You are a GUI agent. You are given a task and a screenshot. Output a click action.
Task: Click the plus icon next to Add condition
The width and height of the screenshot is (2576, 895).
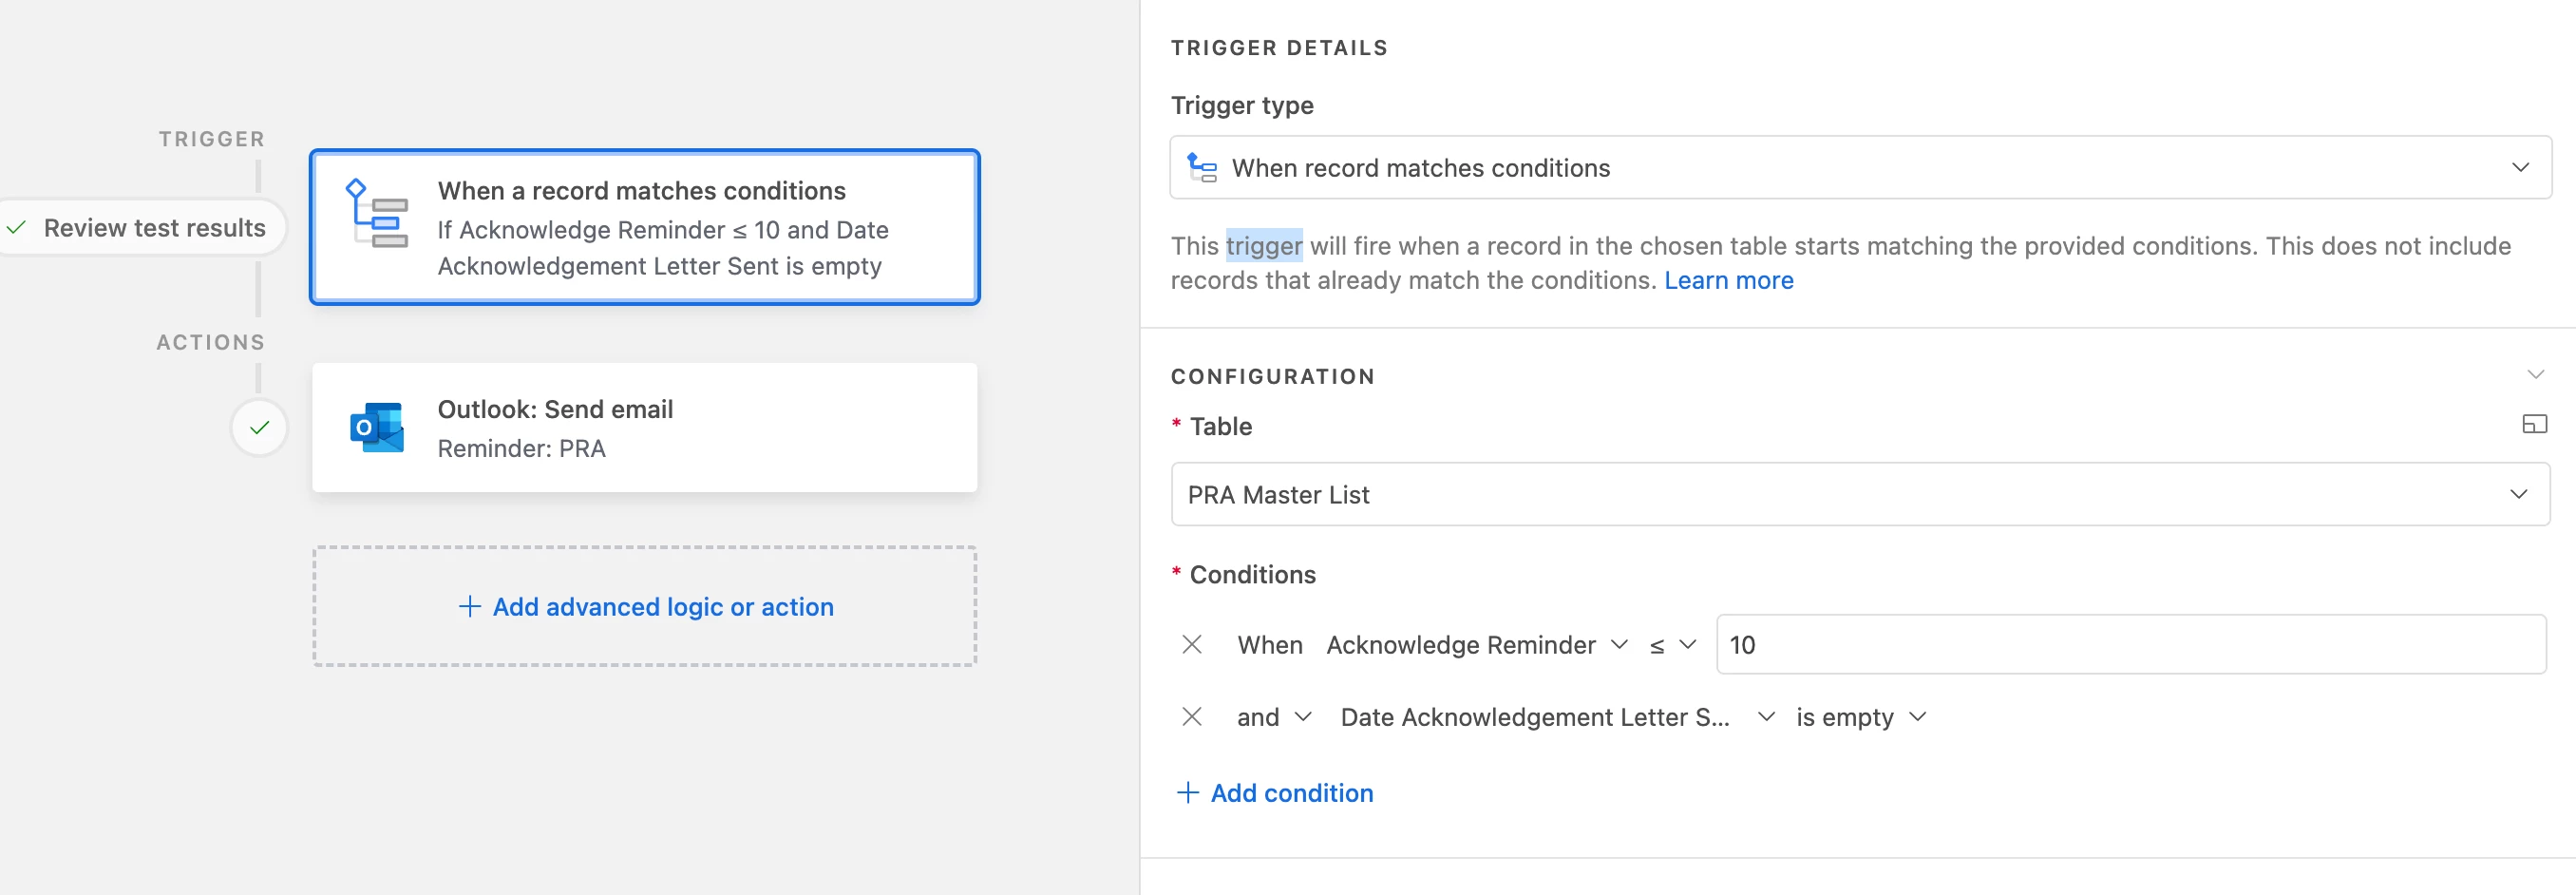(1187, 793)
